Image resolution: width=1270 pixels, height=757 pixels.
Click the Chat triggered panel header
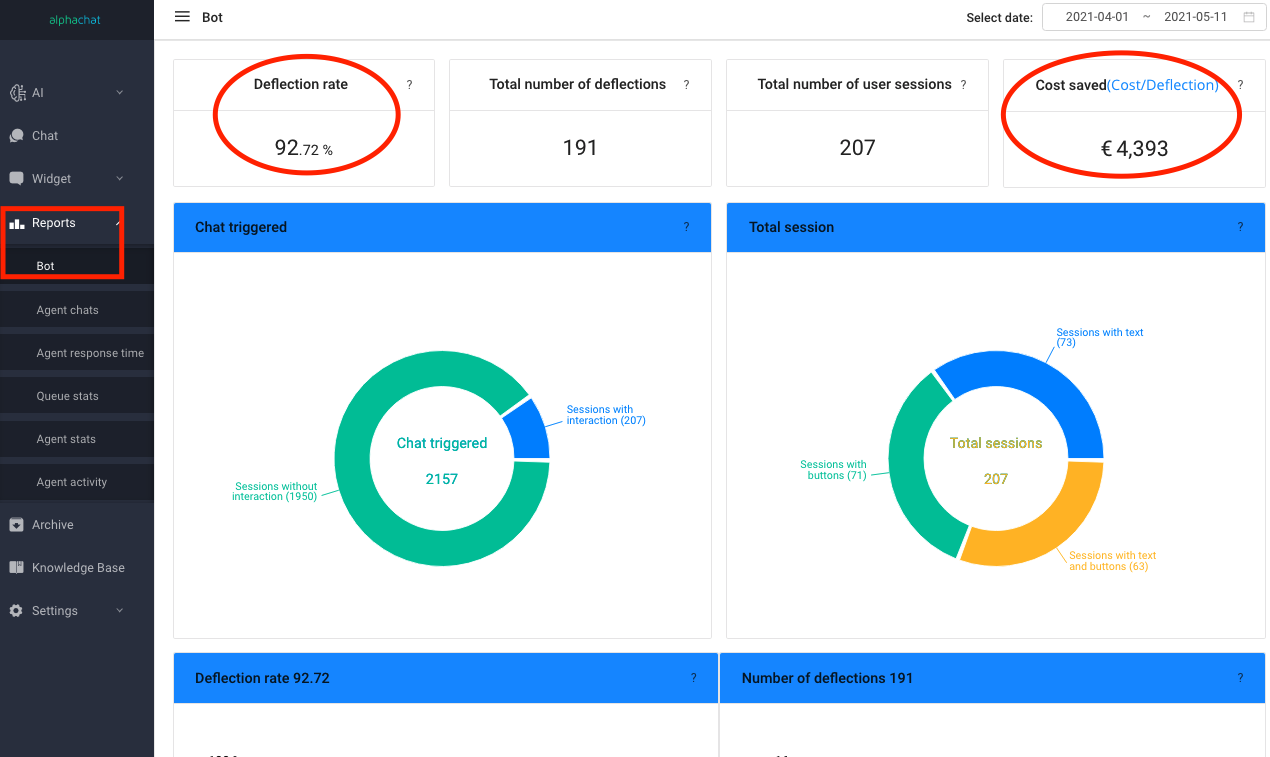(442, 227)
